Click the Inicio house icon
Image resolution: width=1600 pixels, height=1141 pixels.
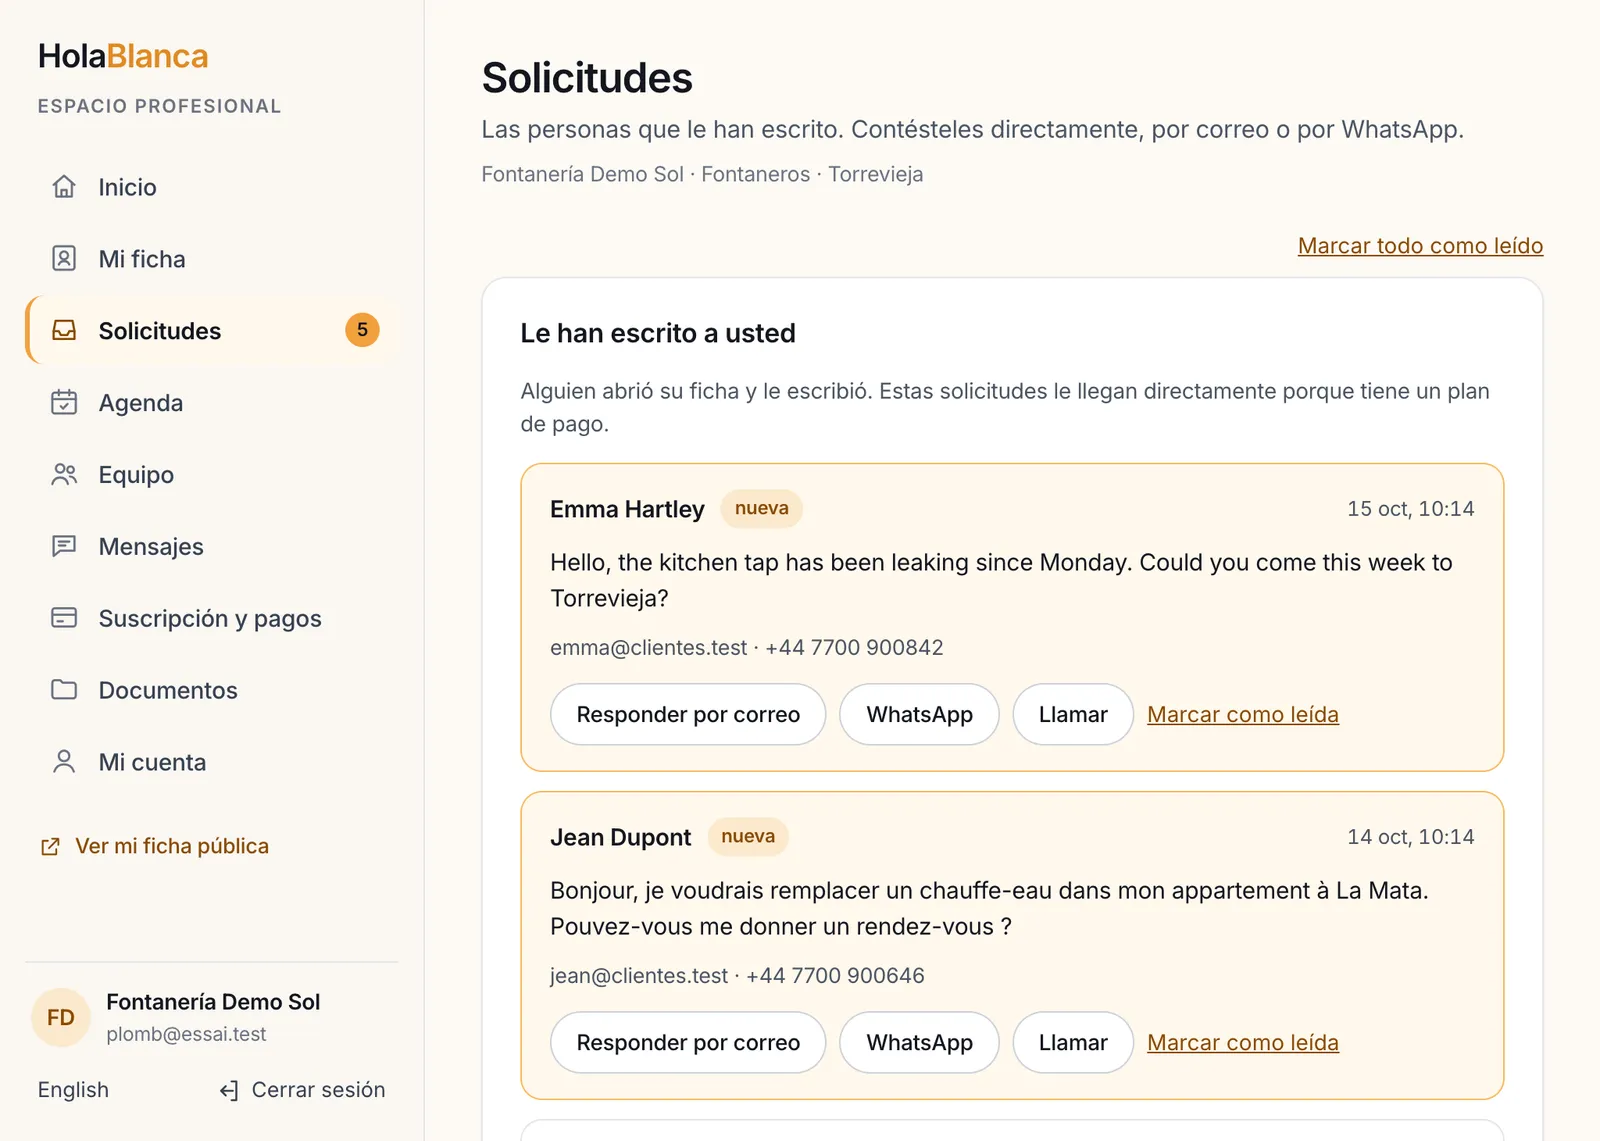pos(64,187)
